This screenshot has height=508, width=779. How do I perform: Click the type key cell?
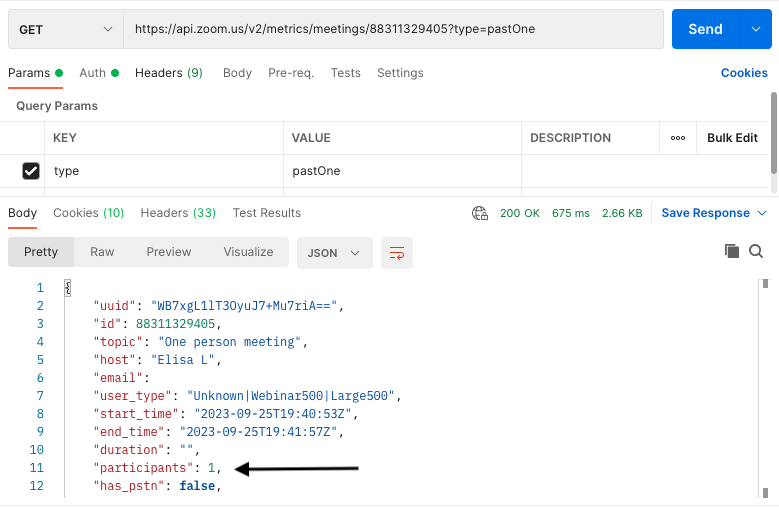point(164,171)
